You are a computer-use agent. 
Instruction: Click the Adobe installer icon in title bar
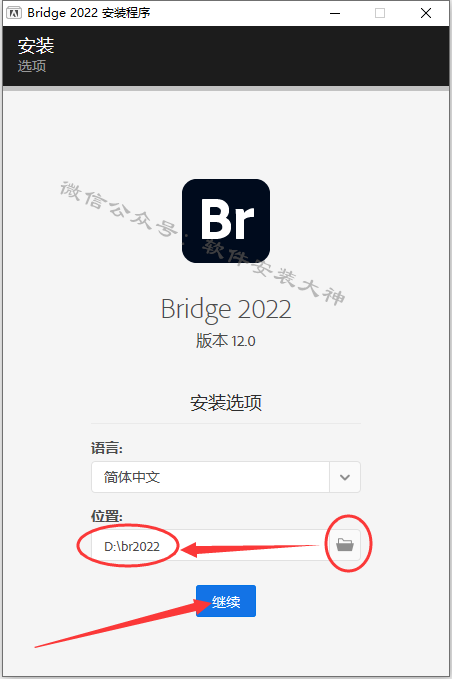pyautogui.click(x=14, y=13)
